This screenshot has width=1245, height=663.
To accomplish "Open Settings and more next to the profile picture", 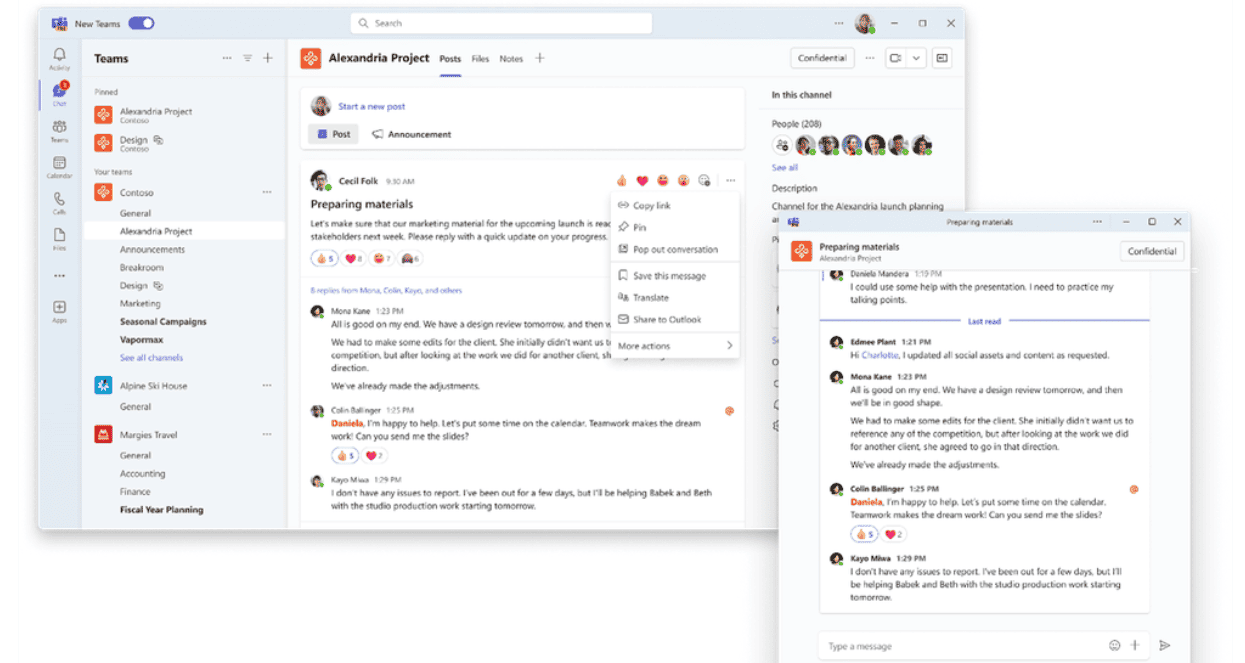I will [x=838, y=23].
